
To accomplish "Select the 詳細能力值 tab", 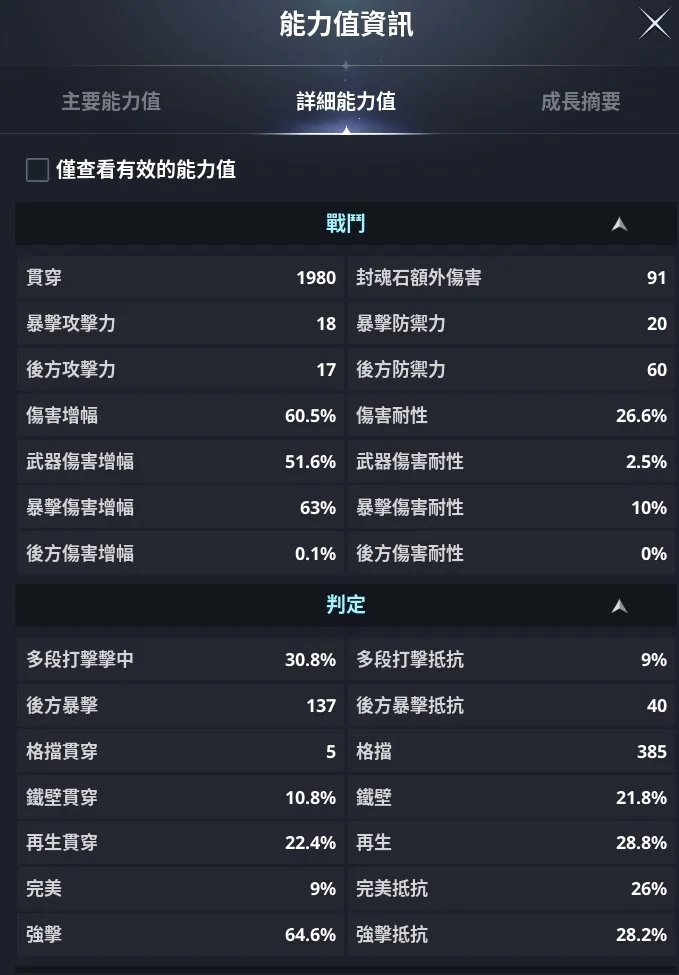I will click(346, 102).
